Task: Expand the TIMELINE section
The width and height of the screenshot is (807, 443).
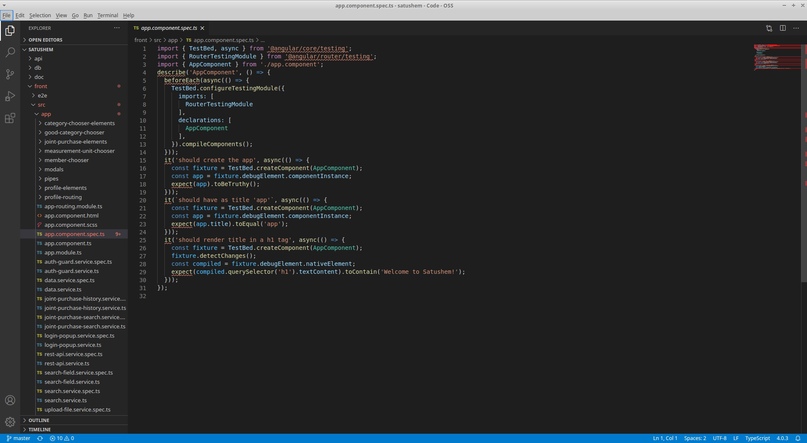Action: [40, 429]
